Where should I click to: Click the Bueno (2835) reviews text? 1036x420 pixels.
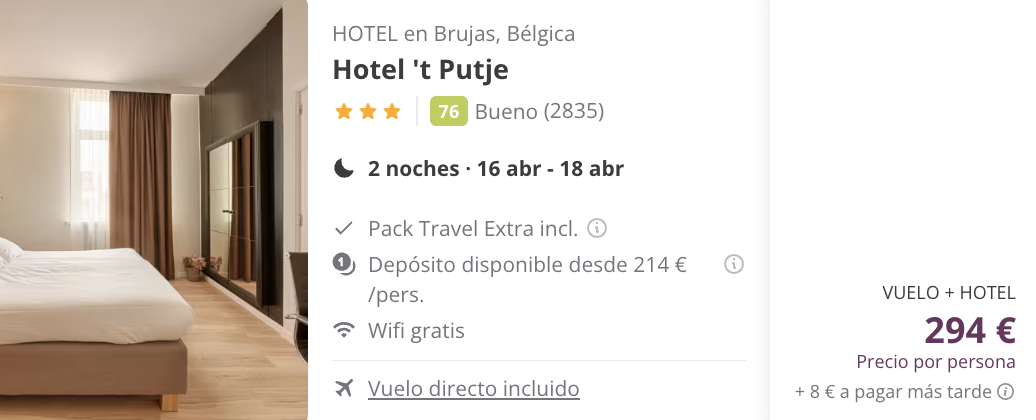[539, 111]
